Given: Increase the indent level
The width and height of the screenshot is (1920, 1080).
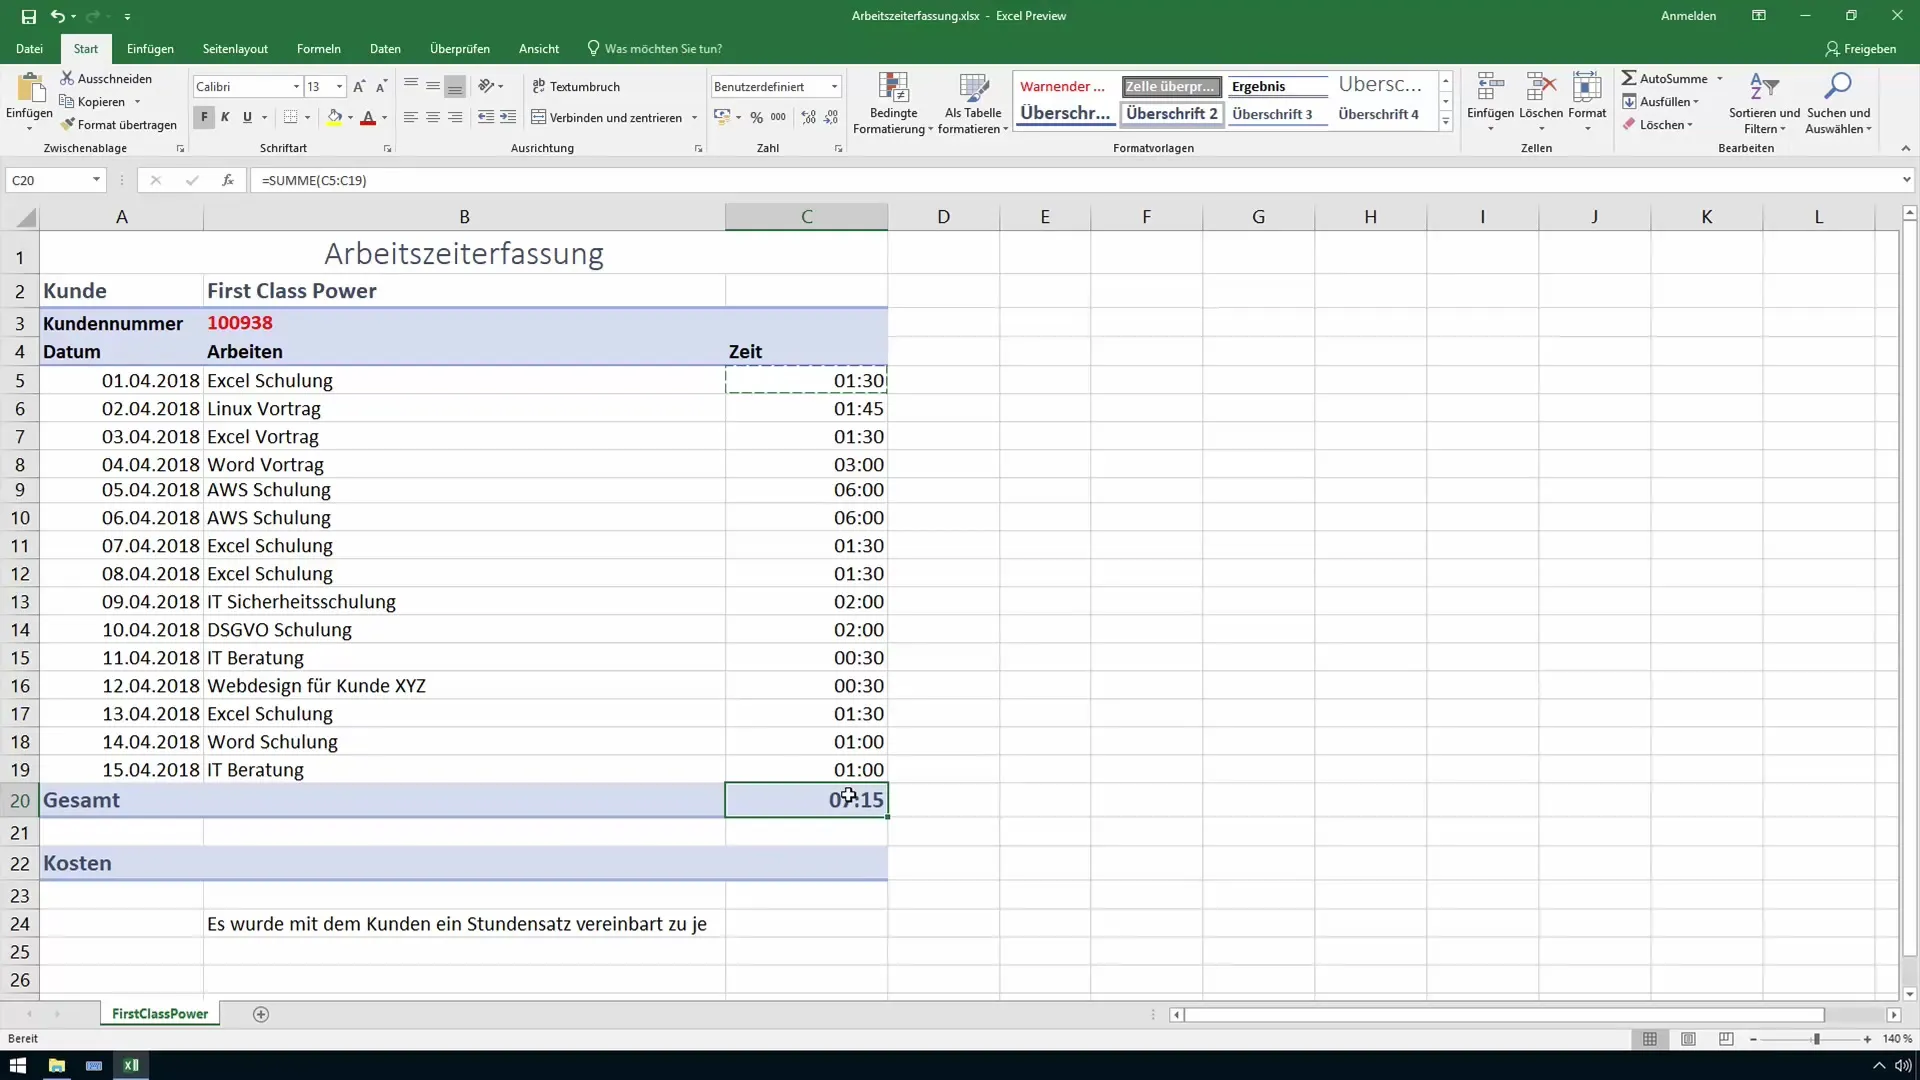Looking at the screenshot, I should click(x=508, y=117).
